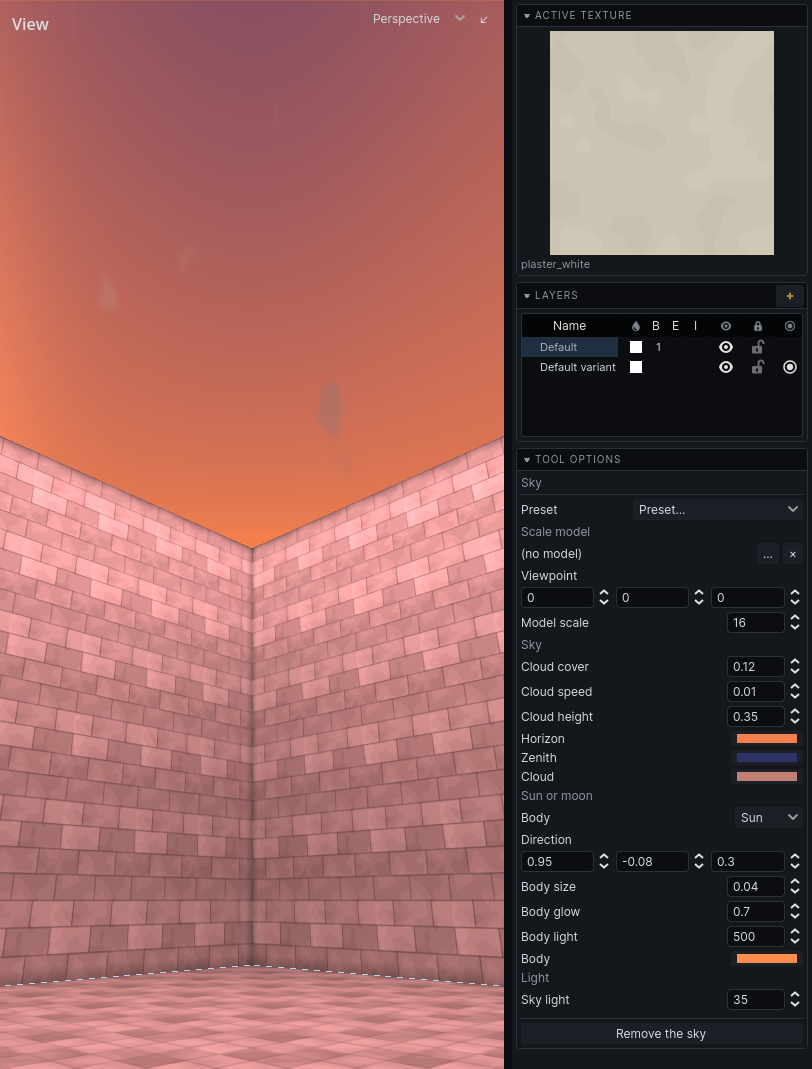The image size is (812, 1069).
Task: Click the Direction field showing 0.3
Action: coord(748,862)
